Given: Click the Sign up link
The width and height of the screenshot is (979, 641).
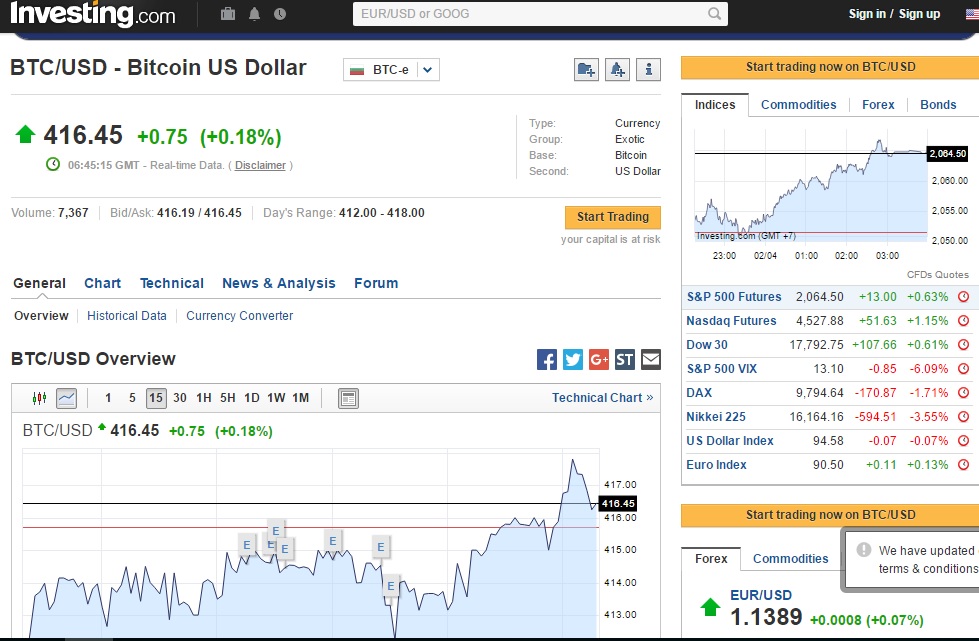Looking at the screenshot, I should [x=919, y=14].
